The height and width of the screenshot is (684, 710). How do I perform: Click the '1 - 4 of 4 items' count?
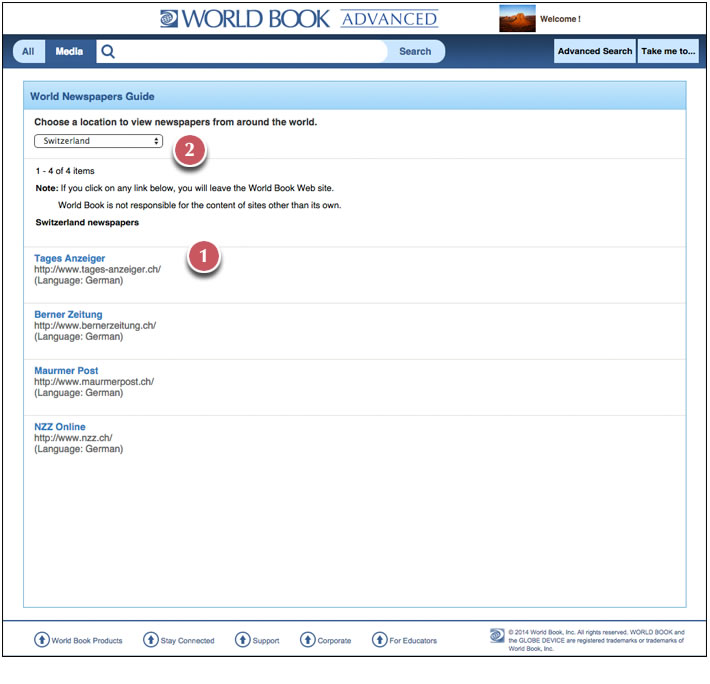(x=65, y=171)
